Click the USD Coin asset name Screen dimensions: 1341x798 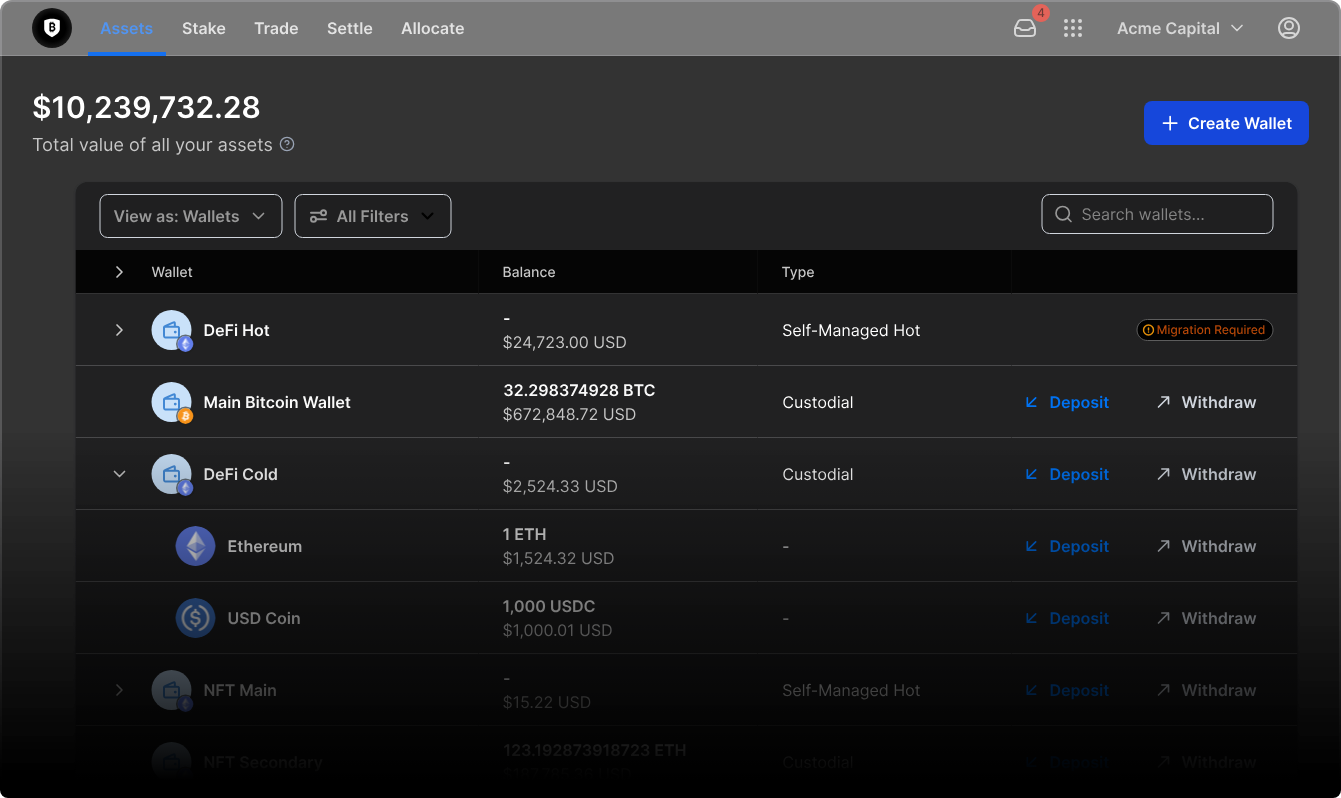point(264,618)
